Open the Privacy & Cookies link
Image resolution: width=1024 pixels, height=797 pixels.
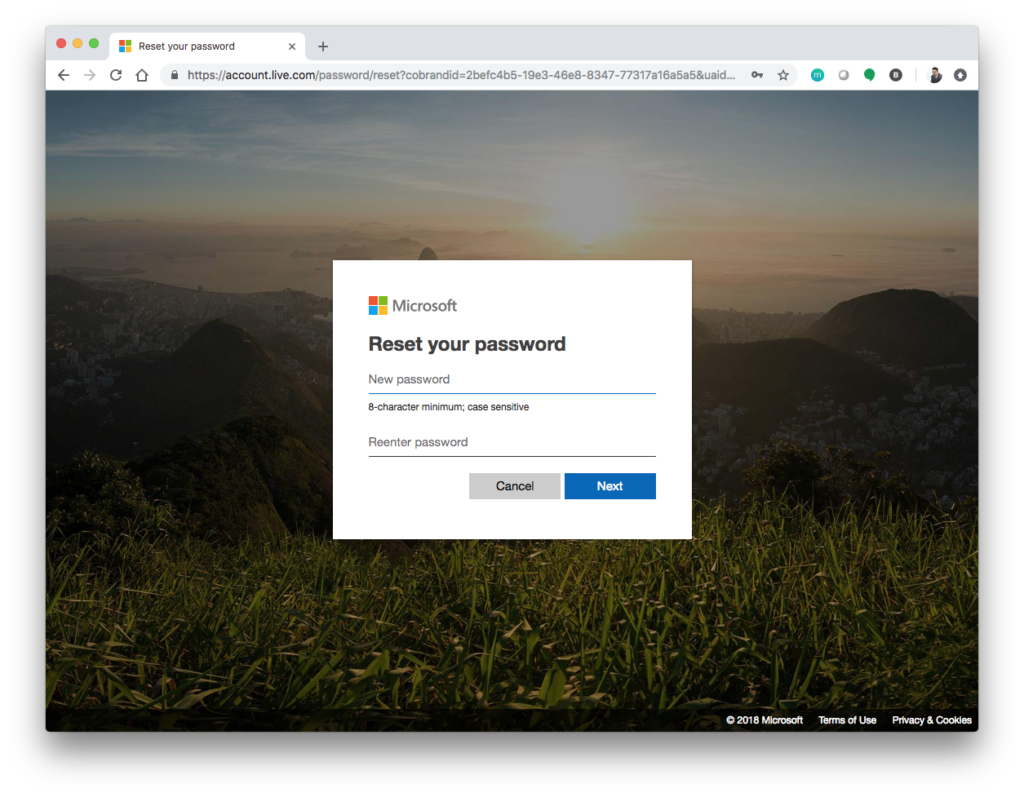coord(931,720)
